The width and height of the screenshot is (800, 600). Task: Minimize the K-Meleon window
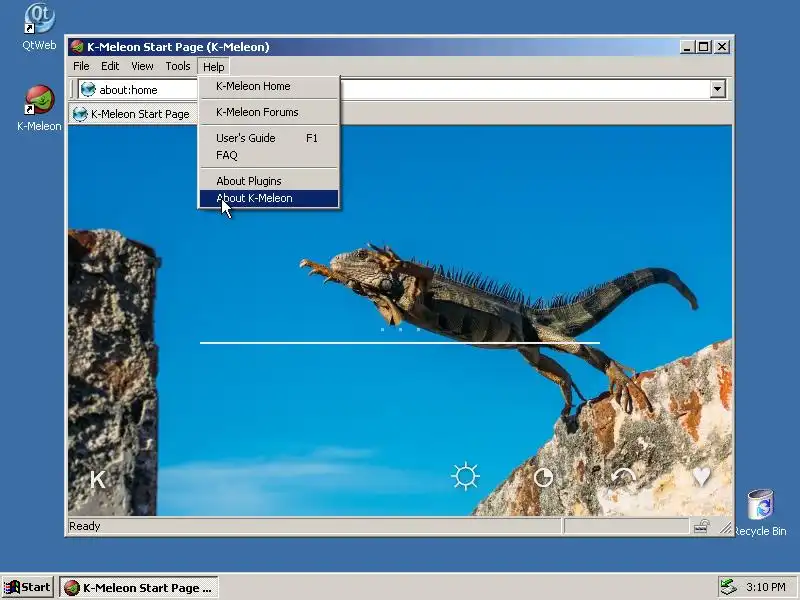click(x=687, y=47)
